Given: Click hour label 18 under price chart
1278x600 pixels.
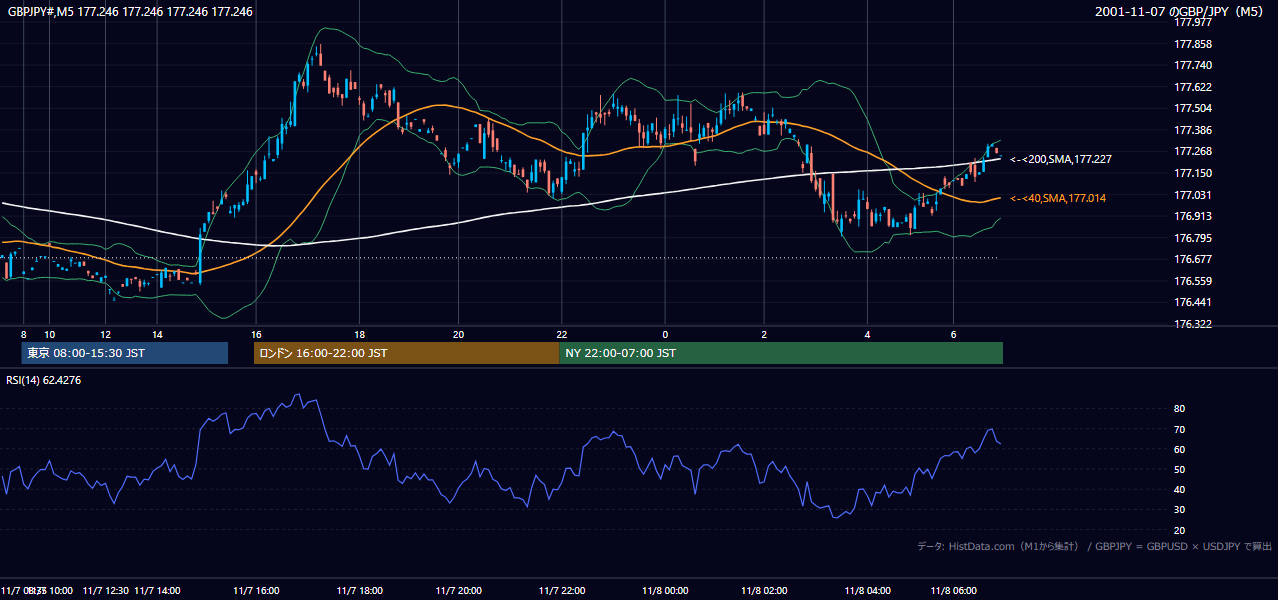Looking at the screenshot, I should (359, 334).
